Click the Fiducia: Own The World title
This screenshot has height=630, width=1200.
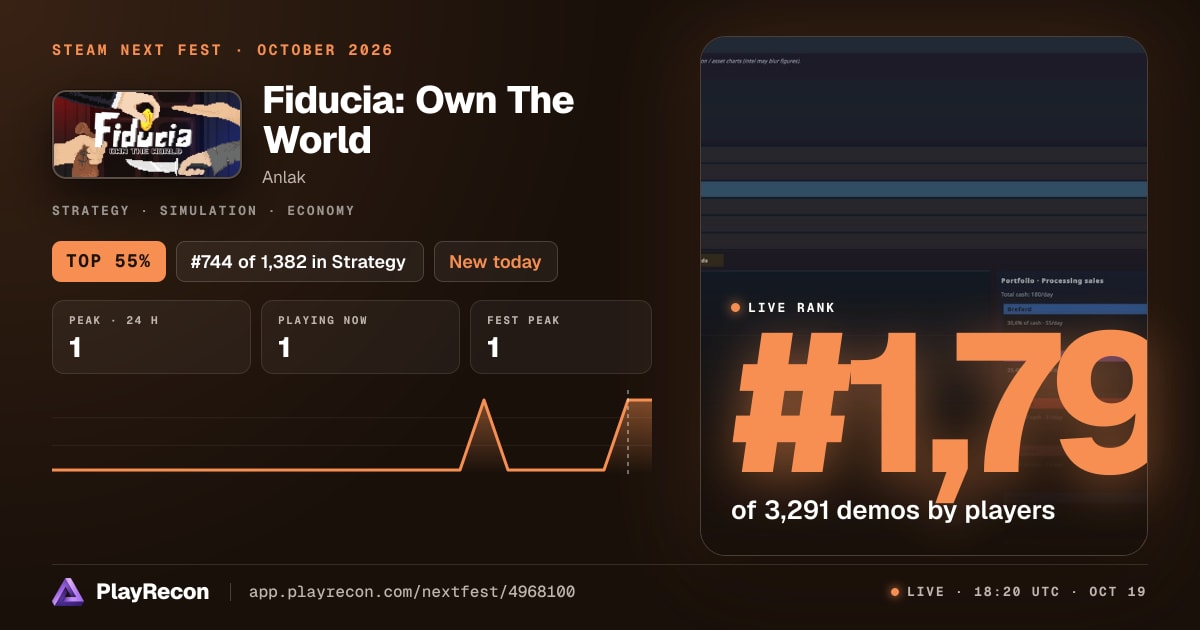[x=418, y=120]
